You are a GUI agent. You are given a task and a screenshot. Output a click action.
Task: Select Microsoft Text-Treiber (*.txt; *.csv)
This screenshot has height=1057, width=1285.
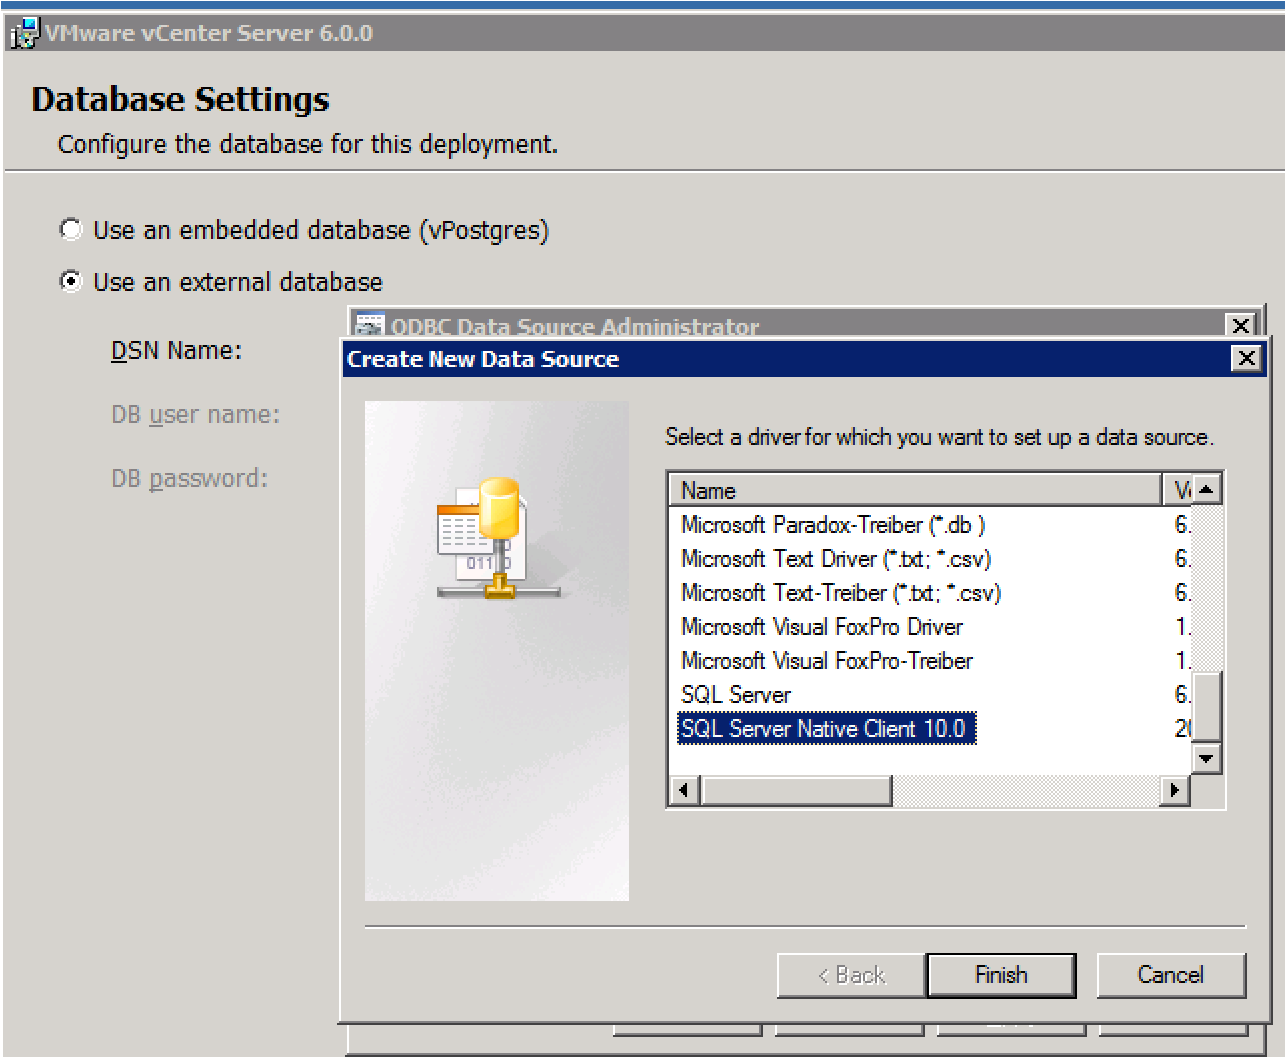point(841,593)
